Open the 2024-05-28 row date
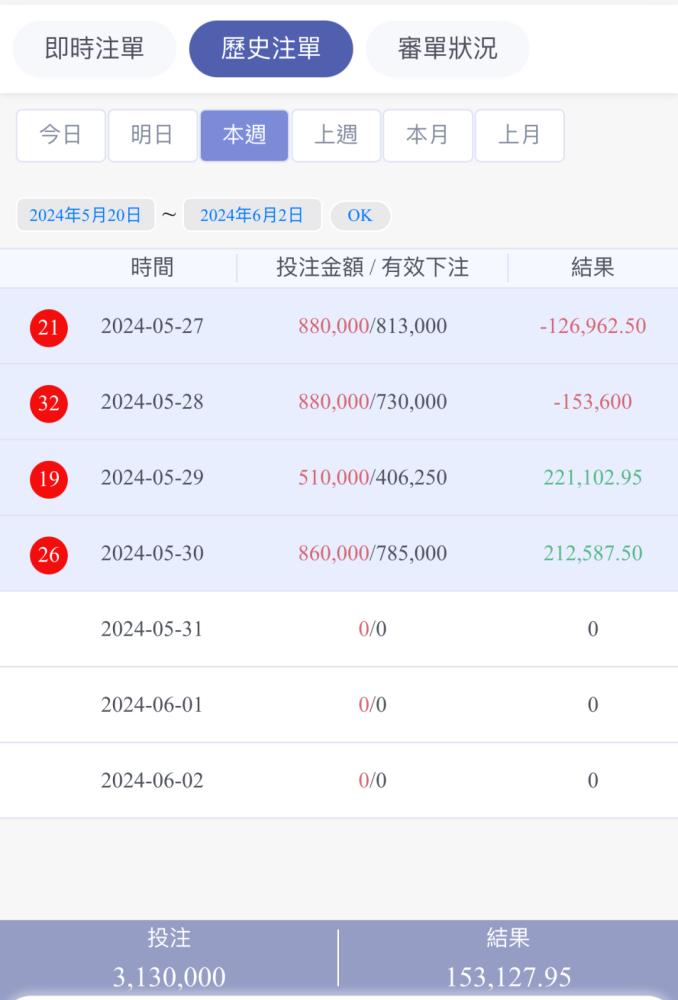678x1000 pixels. pyautogui.click(x=152, y=402)
